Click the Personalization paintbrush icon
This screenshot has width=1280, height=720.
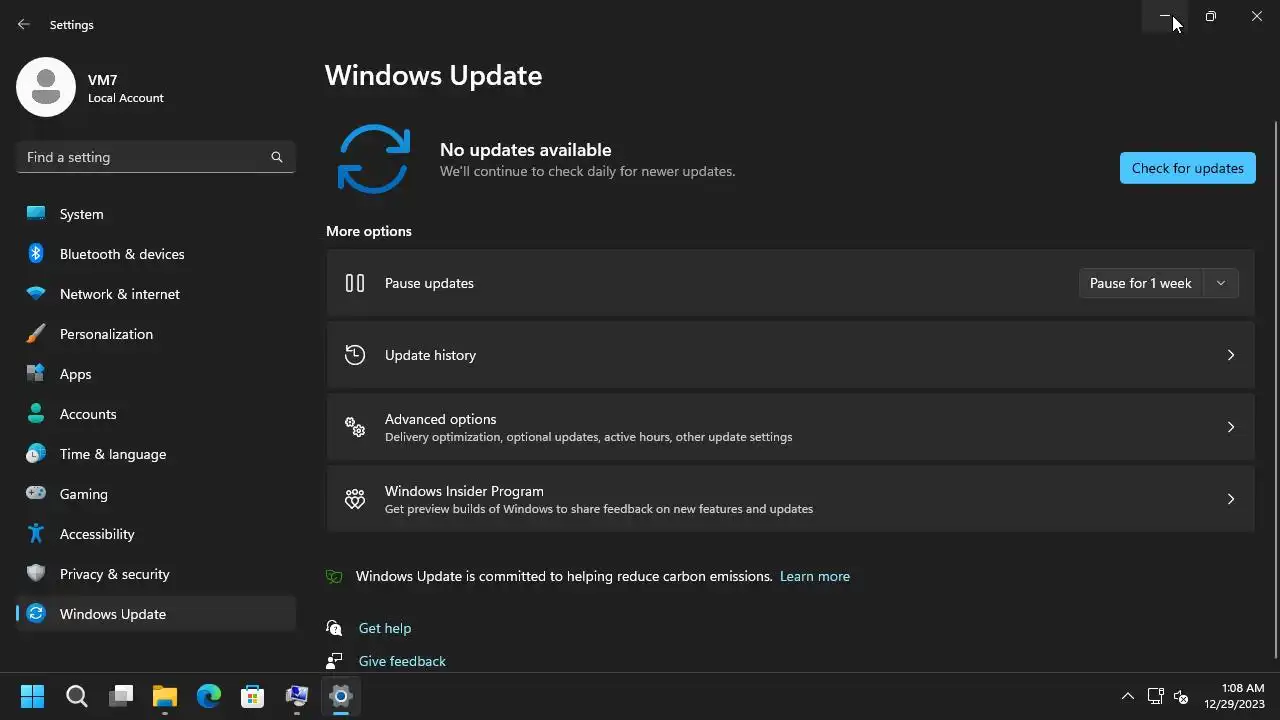click(36, 334)
